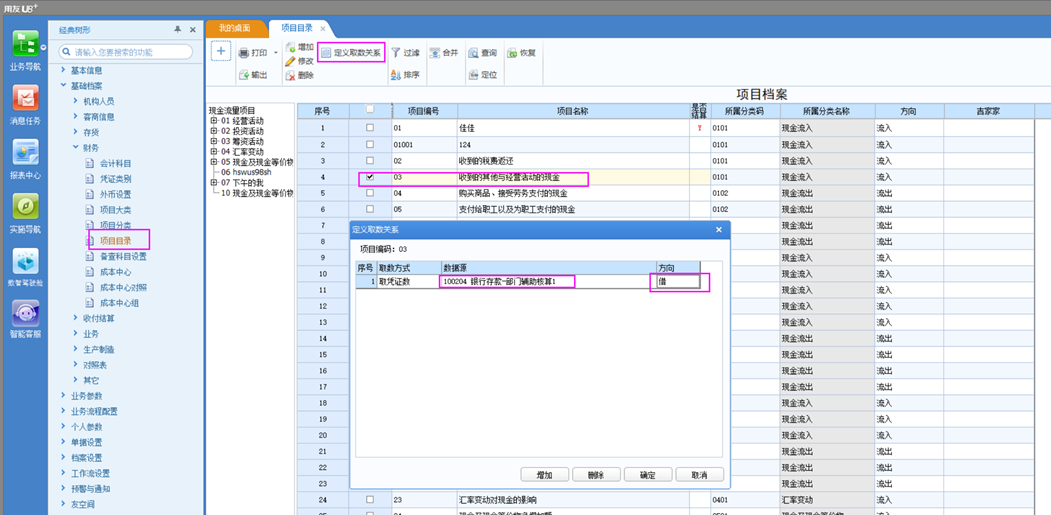Click the 排序 sort icon
Screen dimensions: 1051x515
pyautogui.click(x=395, y=76)
